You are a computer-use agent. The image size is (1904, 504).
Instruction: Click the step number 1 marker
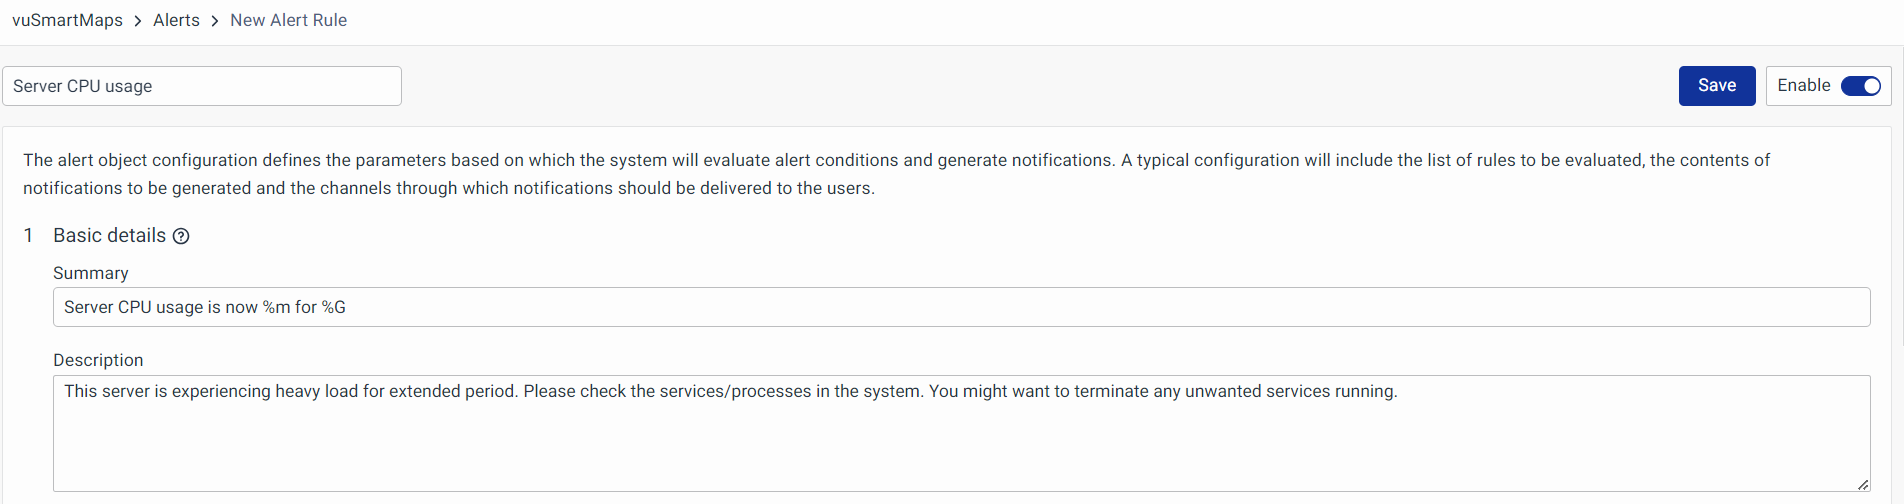pos(28,235)
